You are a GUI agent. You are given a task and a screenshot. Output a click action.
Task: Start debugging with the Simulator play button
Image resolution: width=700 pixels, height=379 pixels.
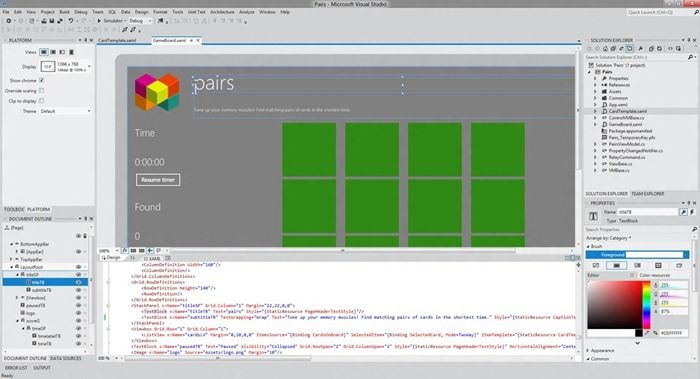(99, 21)
